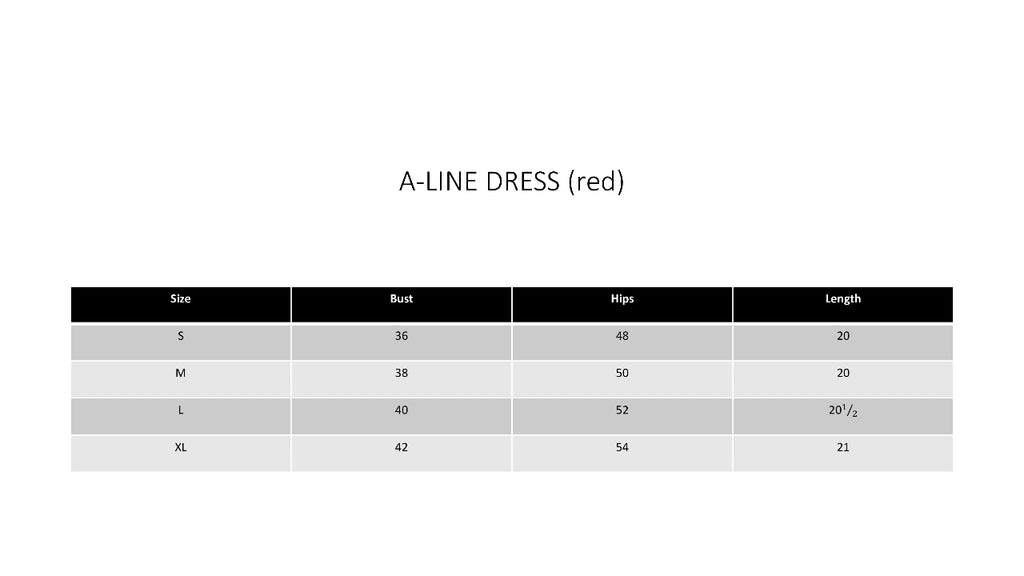Viewport: 1024px width, 576px height.
Task: Click hips value 54
Action: 622,448
